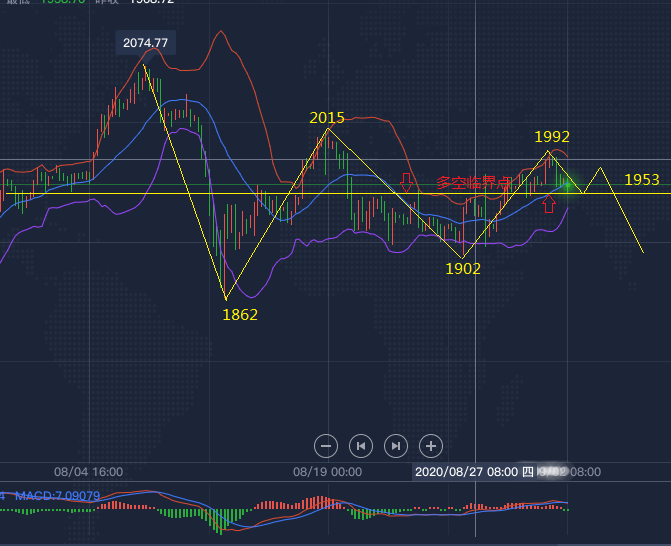Click the 1992 peak label
671x546 pixels.
552,137
